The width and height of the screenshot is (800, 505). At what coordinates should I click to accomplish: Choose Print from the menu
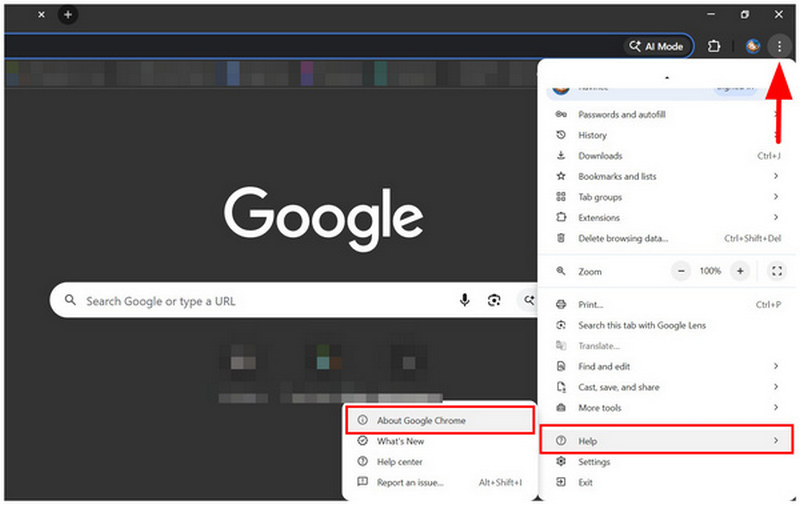667,305
